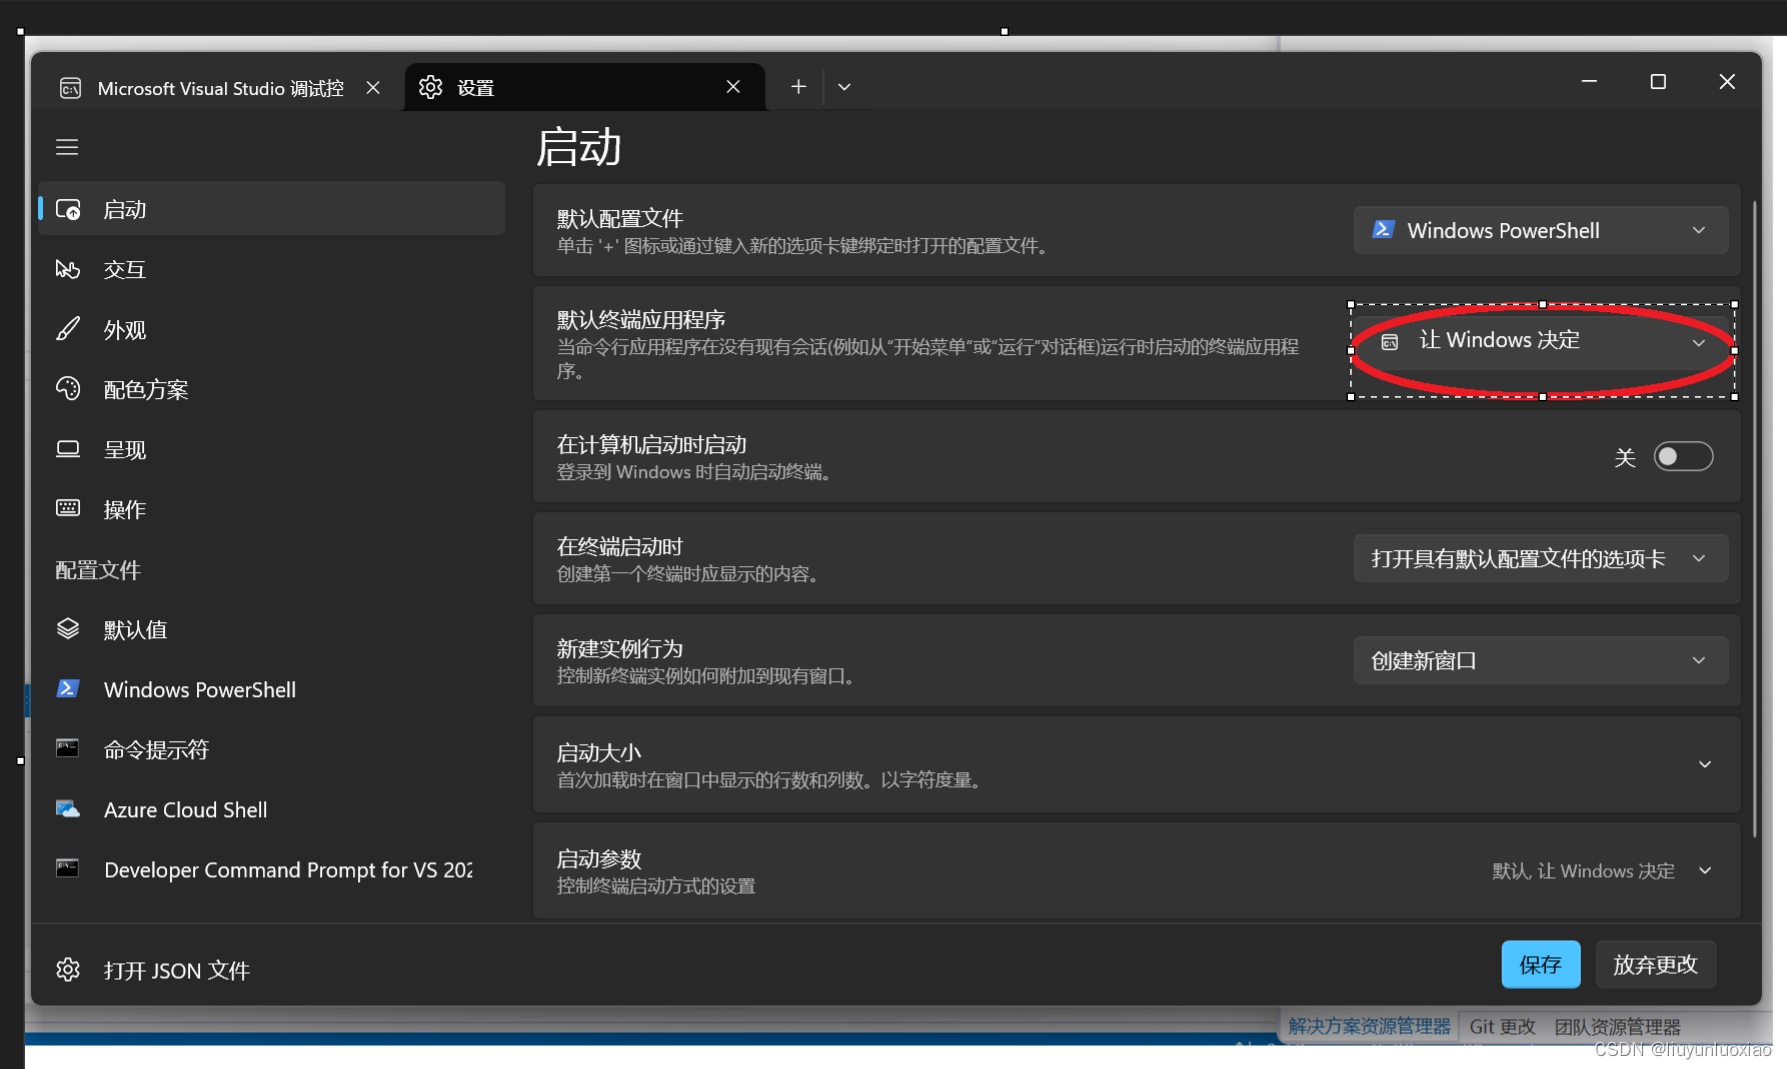Select the Startup settings page
This screenshot has width=1787, height=1069.
pyautogui.click(x=271, y=209)
